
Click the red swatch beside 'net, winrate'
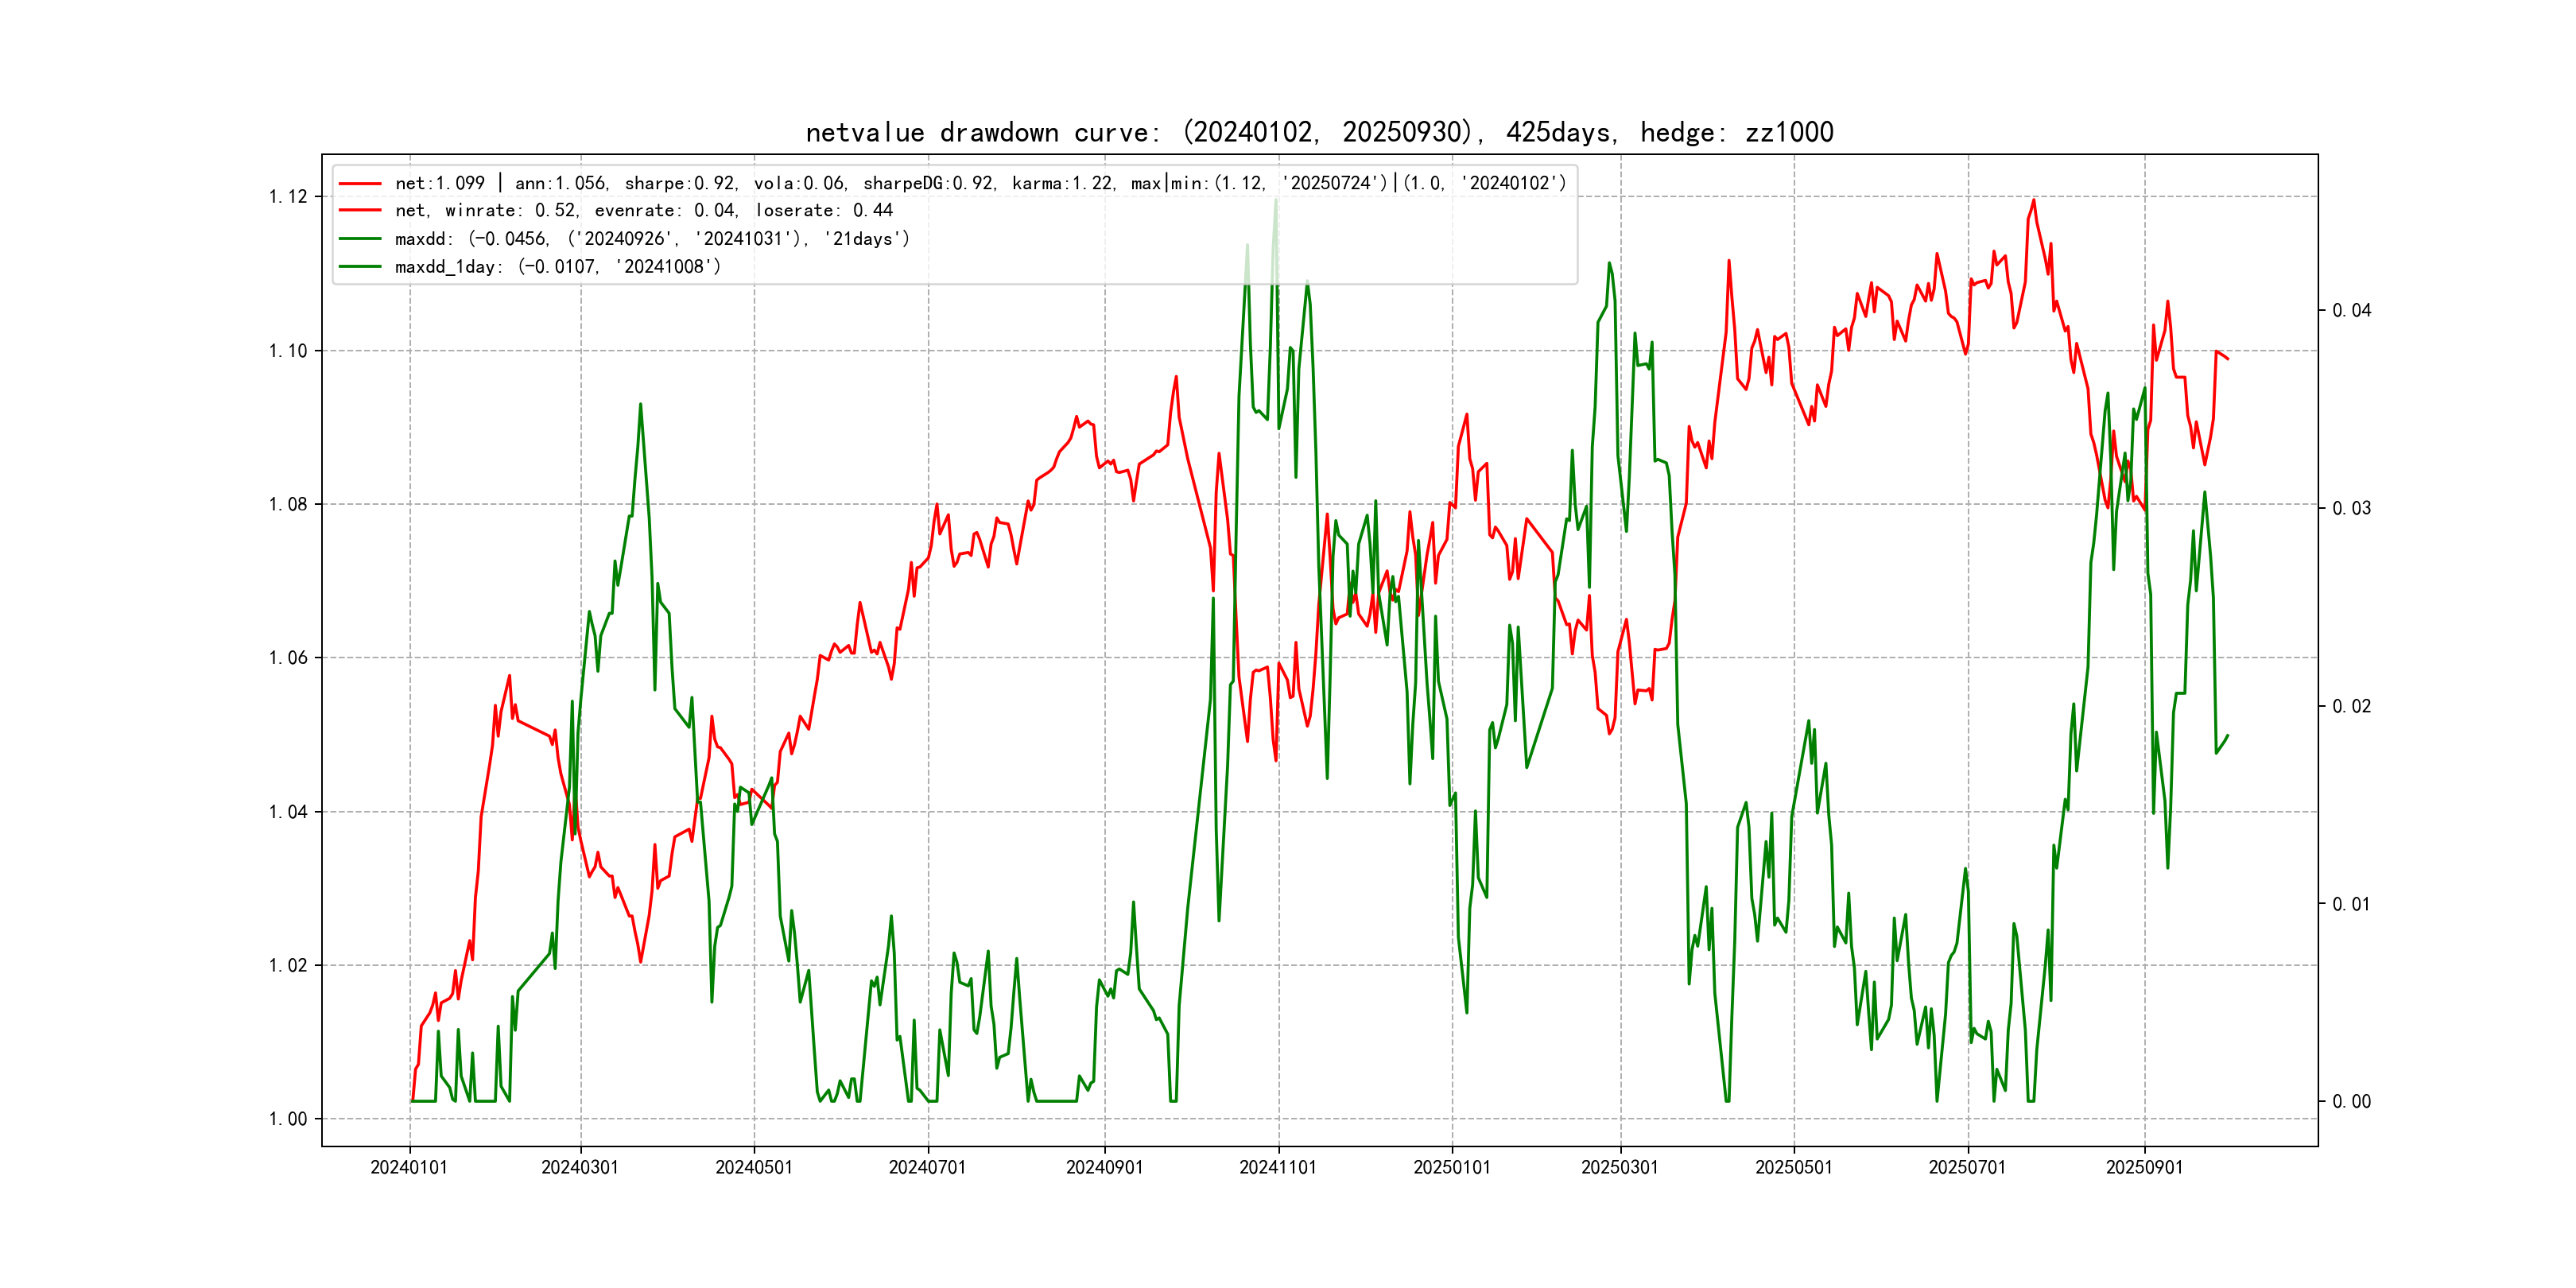tap(360, 211)
